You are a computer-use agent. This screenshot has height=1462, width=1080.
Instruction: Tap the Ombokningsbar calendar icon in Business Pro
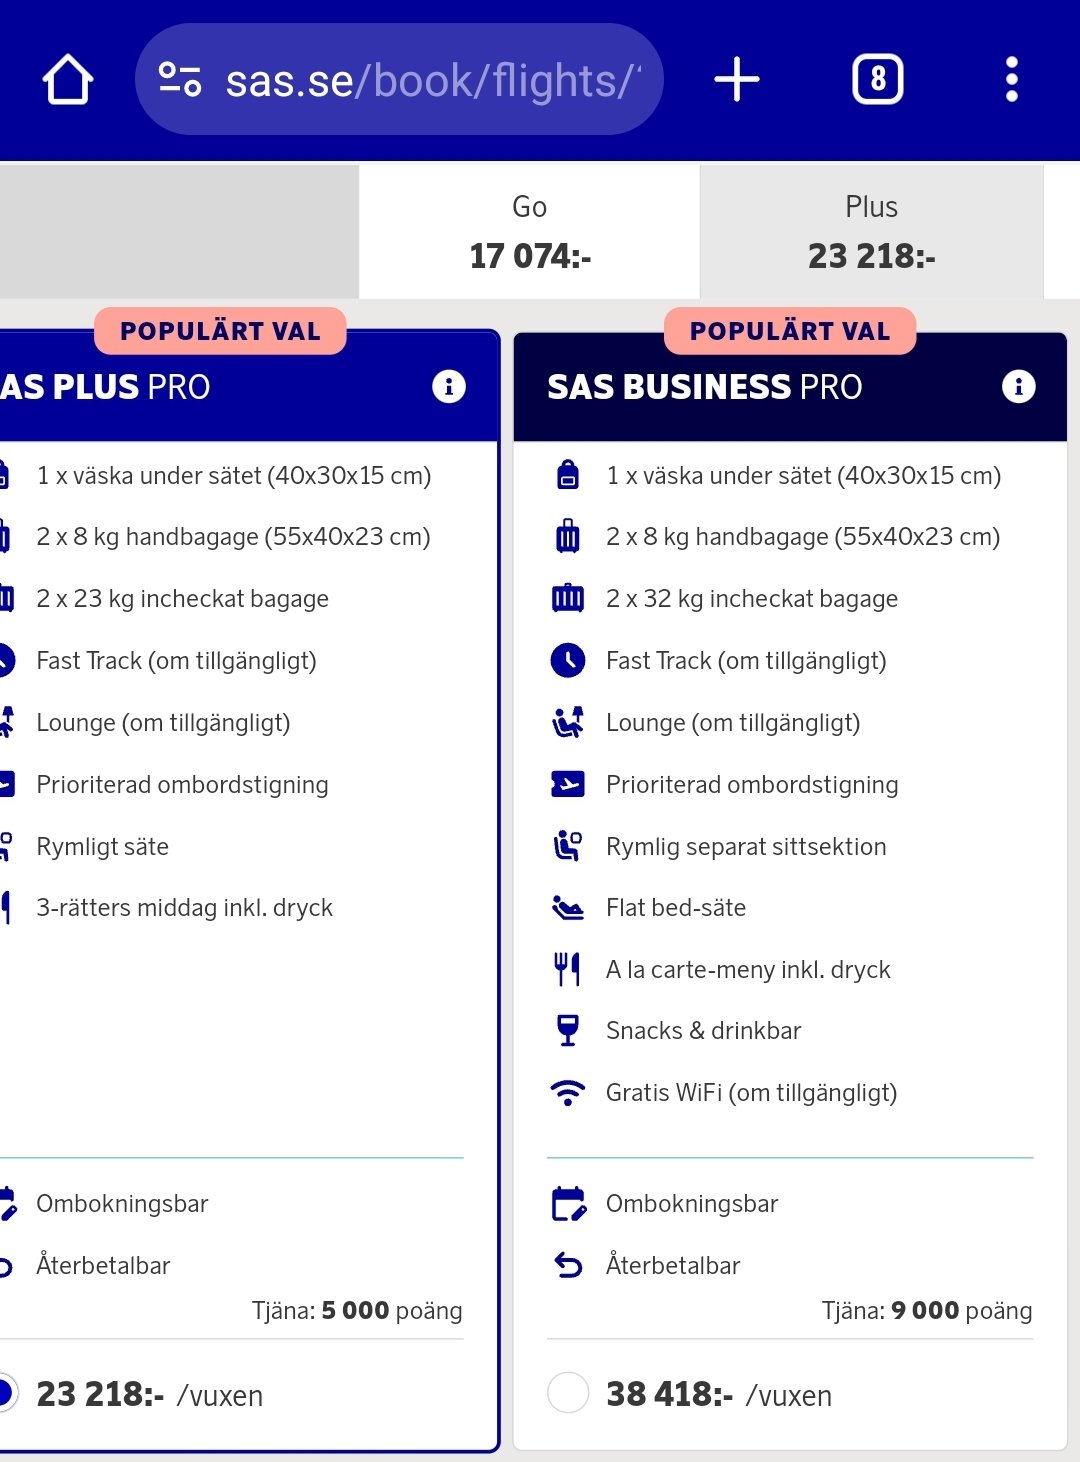tap(568, 1204)
